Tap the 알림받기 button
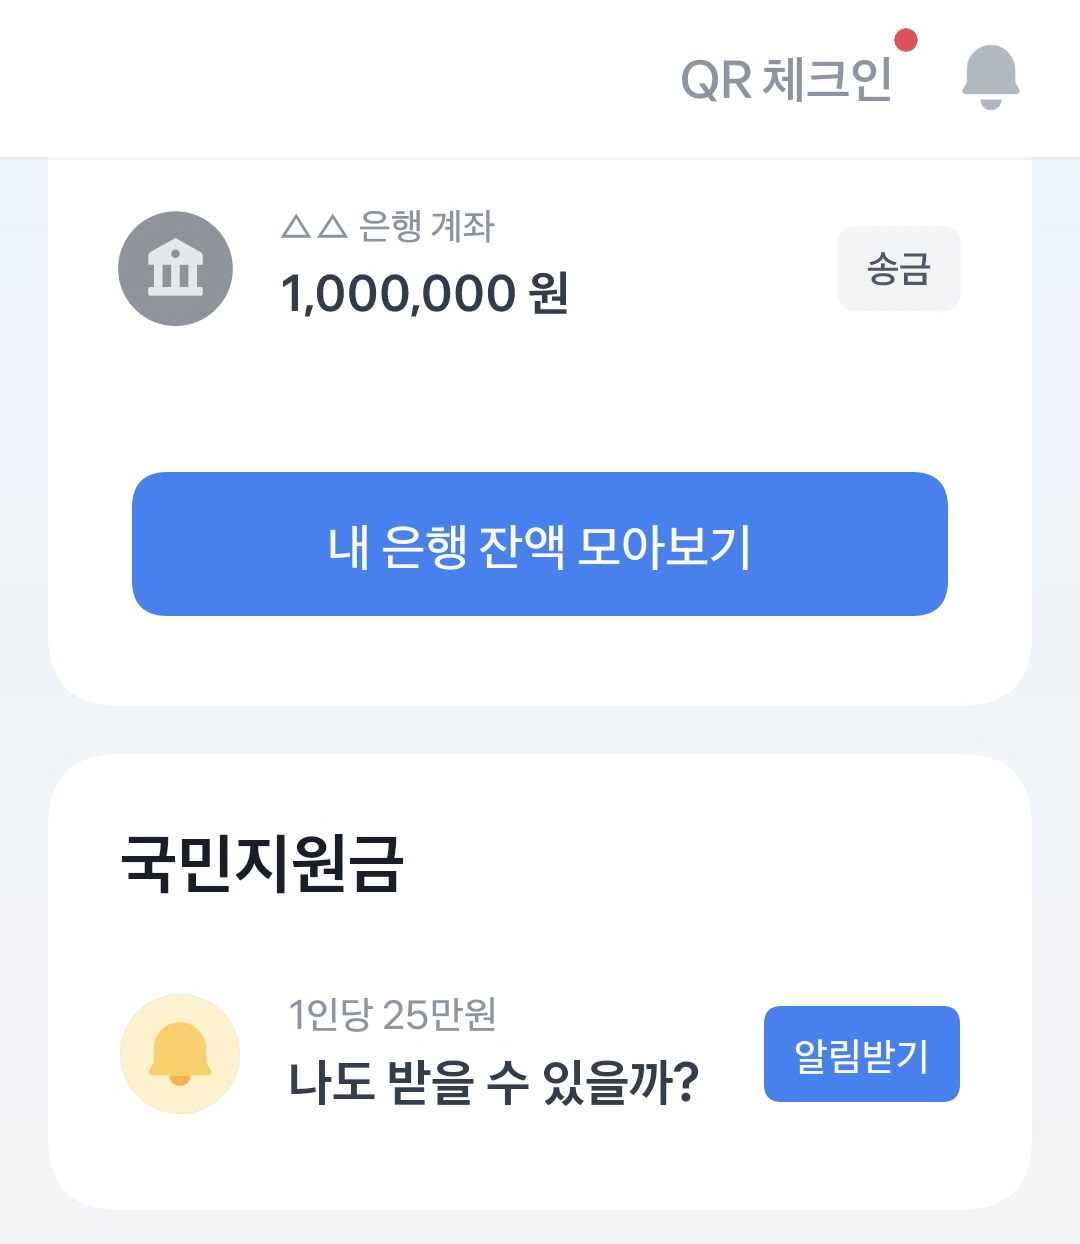The width and height of the screenshot is (1080, 1244). 862,1054
